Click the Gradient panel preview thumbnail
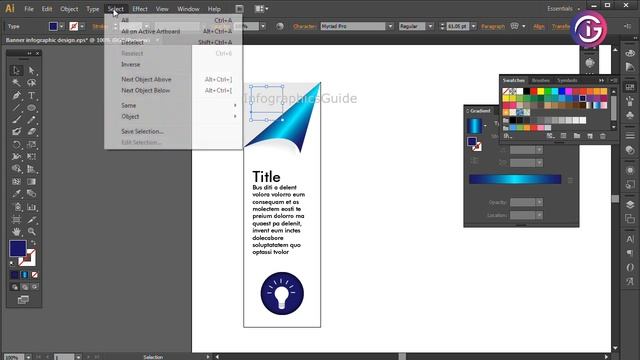The image size is (640, 360). [x=474, y=126]
